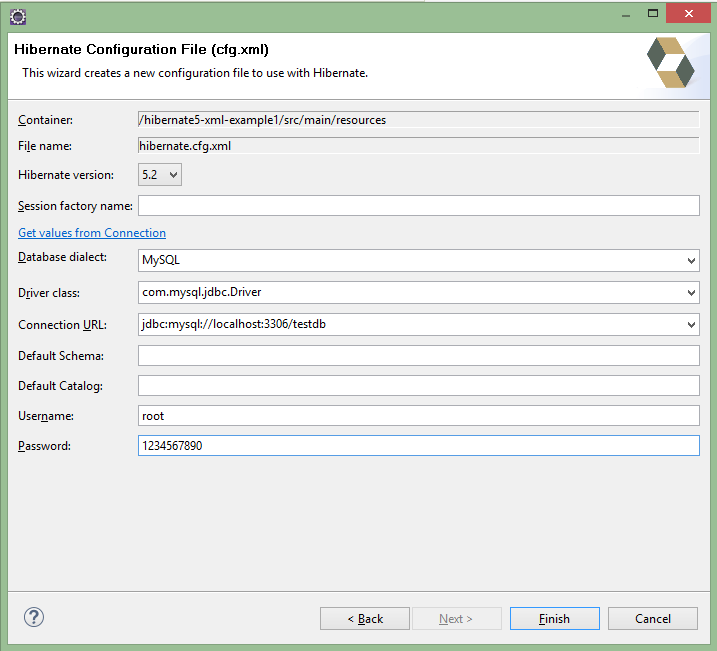This screenshot has height=651, width=717.
Task: Open the Hibernate version dropdown
Action: point(160,175)
